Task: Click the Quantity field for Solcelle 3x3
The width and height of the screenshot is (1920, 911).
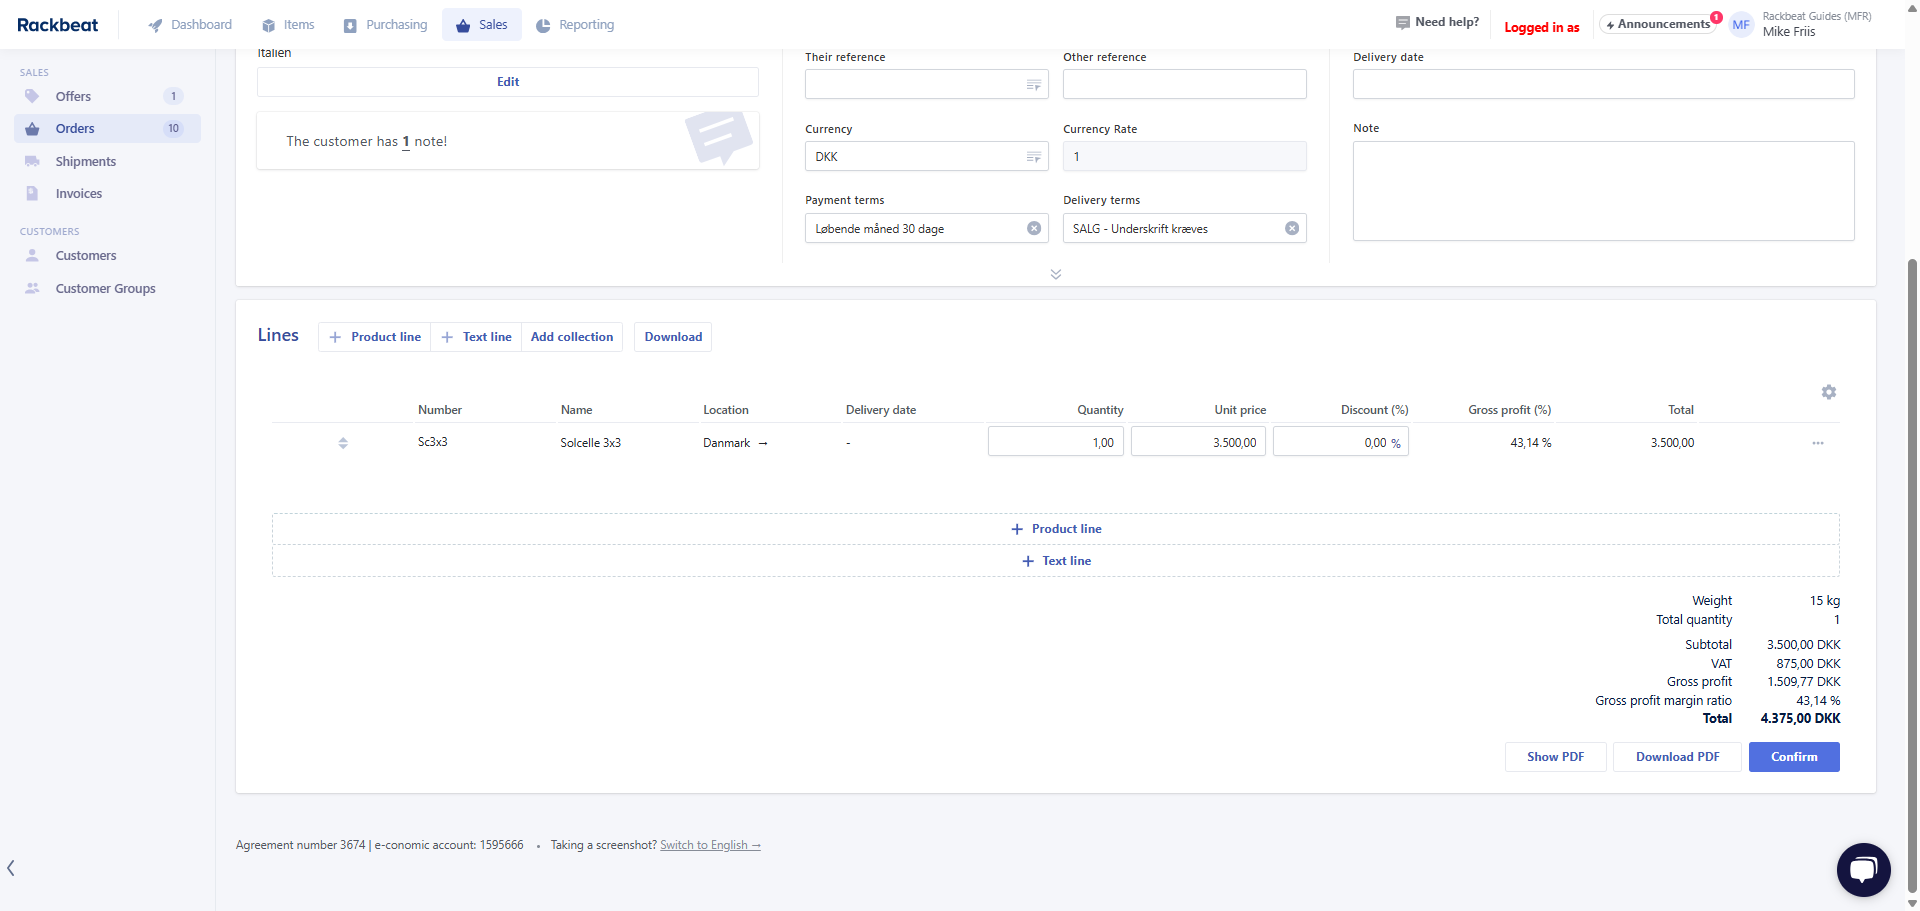Action: click(1056, 442)
